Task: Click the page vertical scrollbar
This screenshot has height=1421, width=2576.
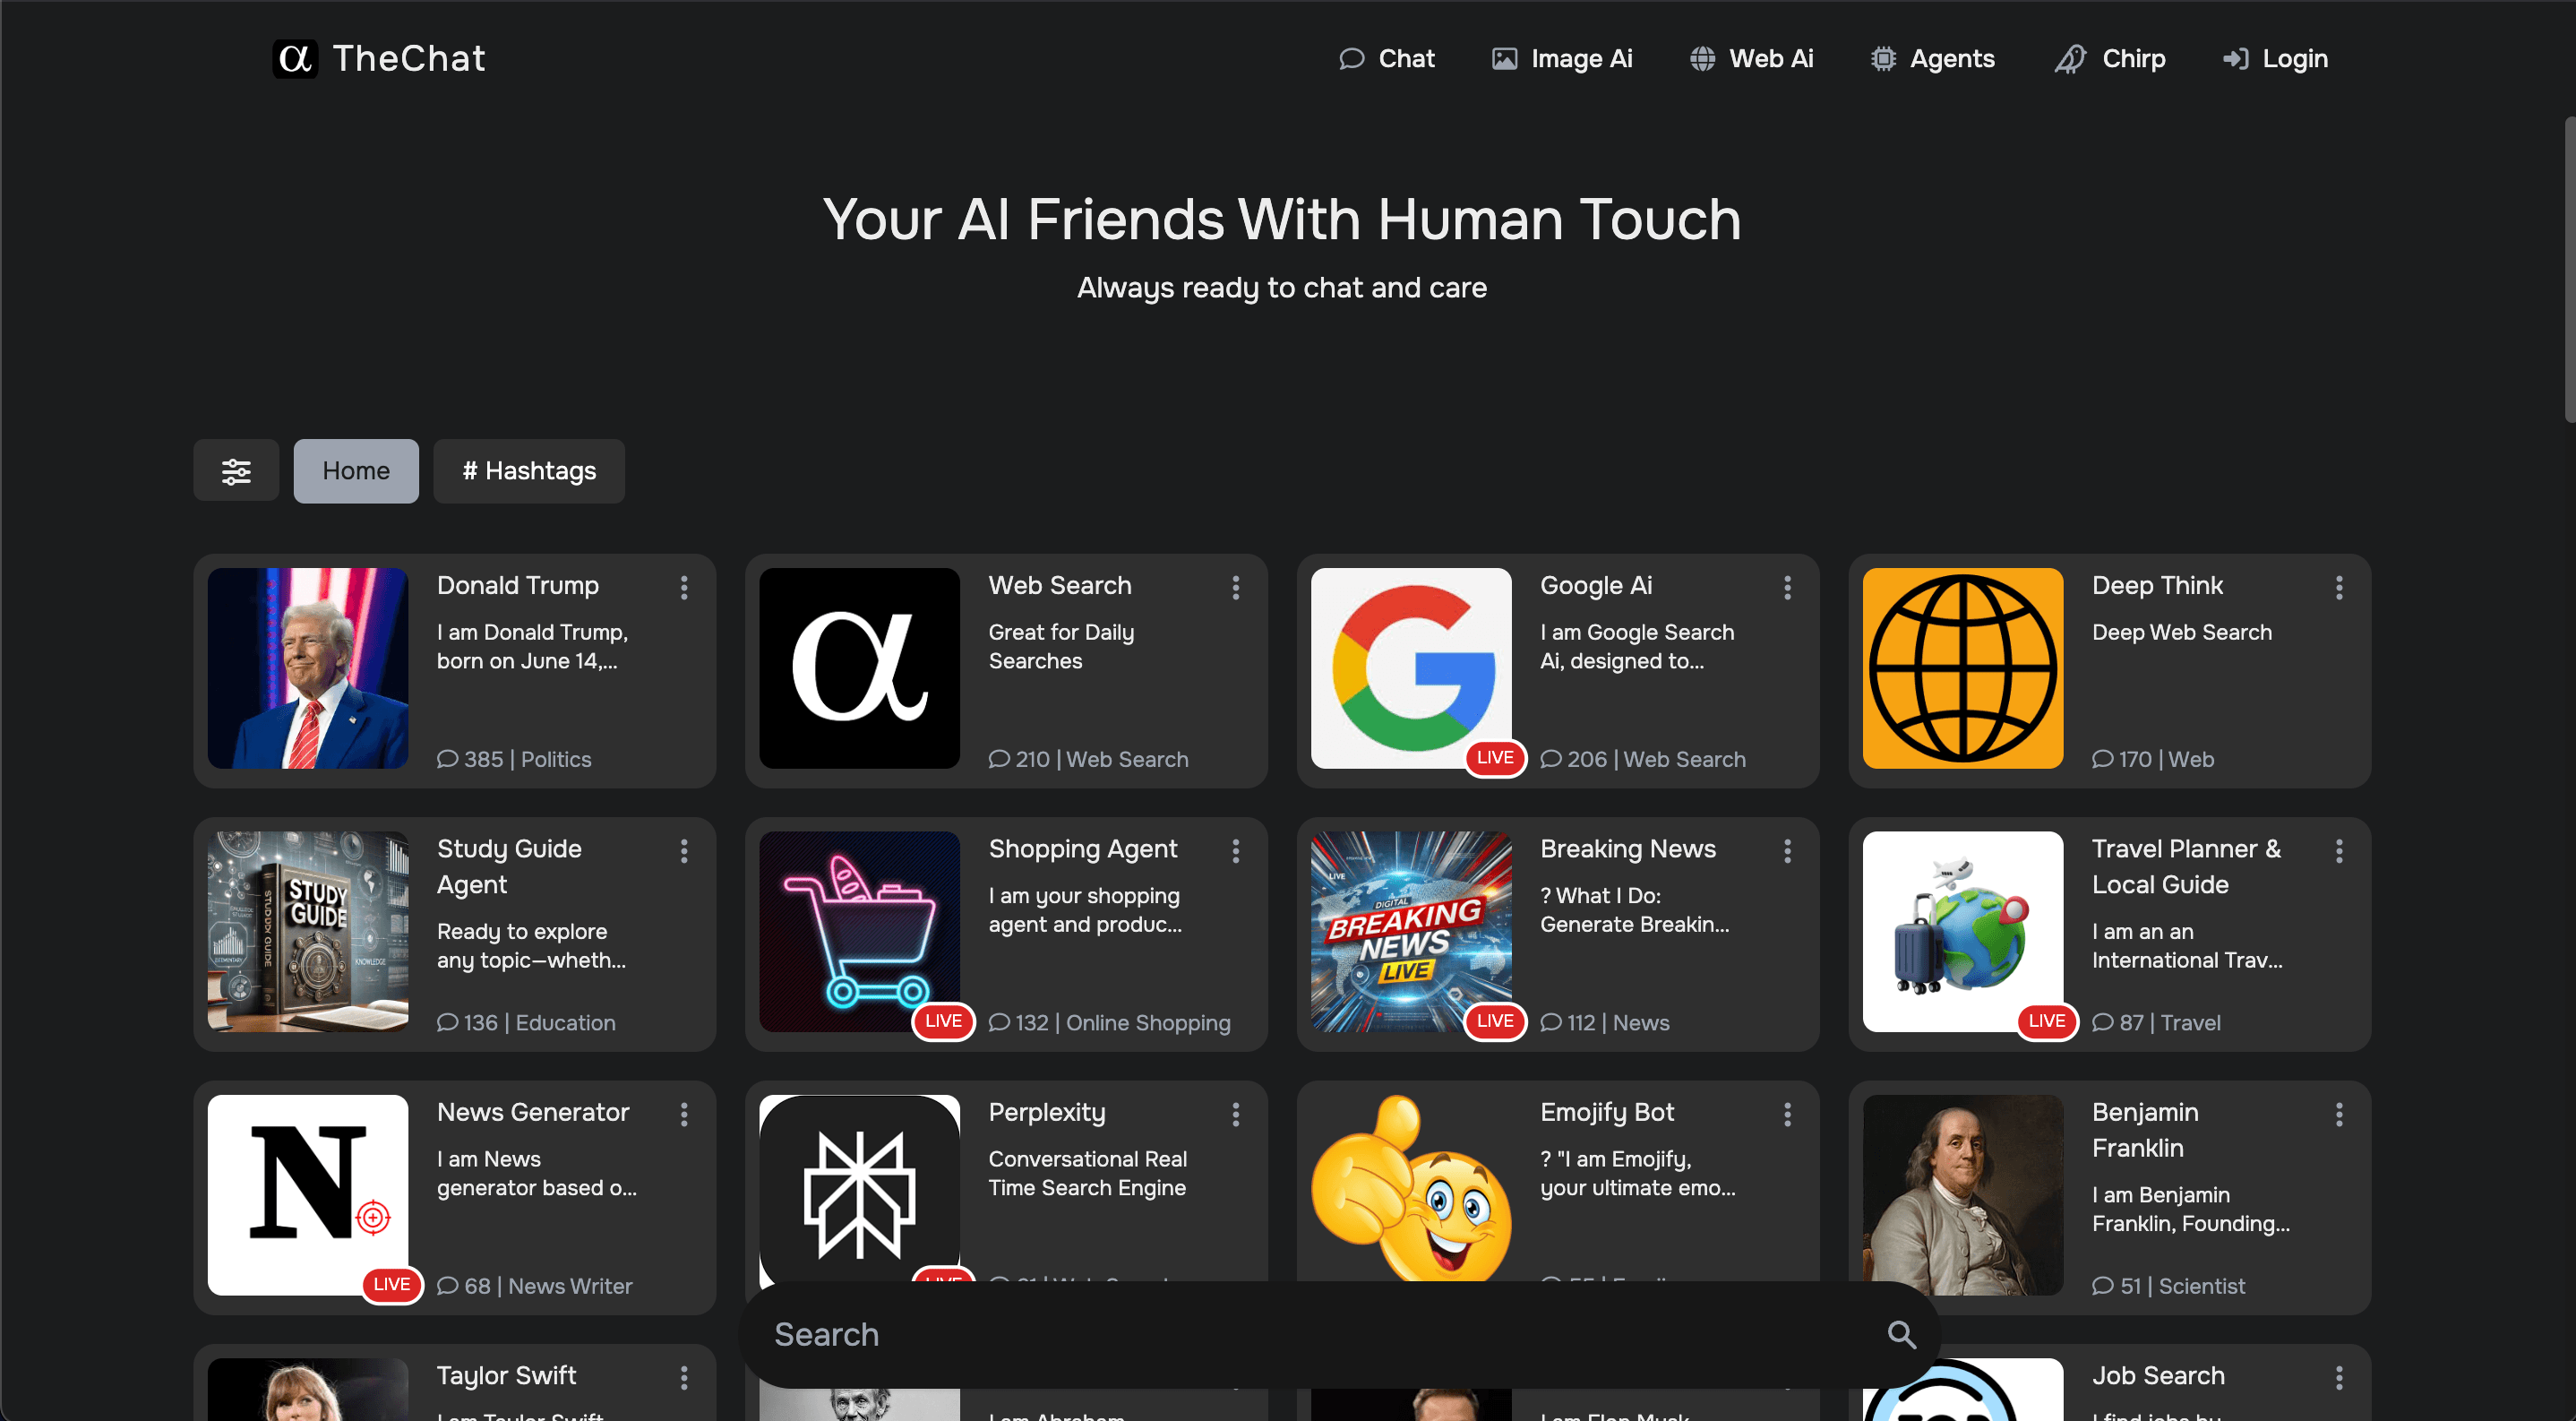Action: click(2569, 270)
